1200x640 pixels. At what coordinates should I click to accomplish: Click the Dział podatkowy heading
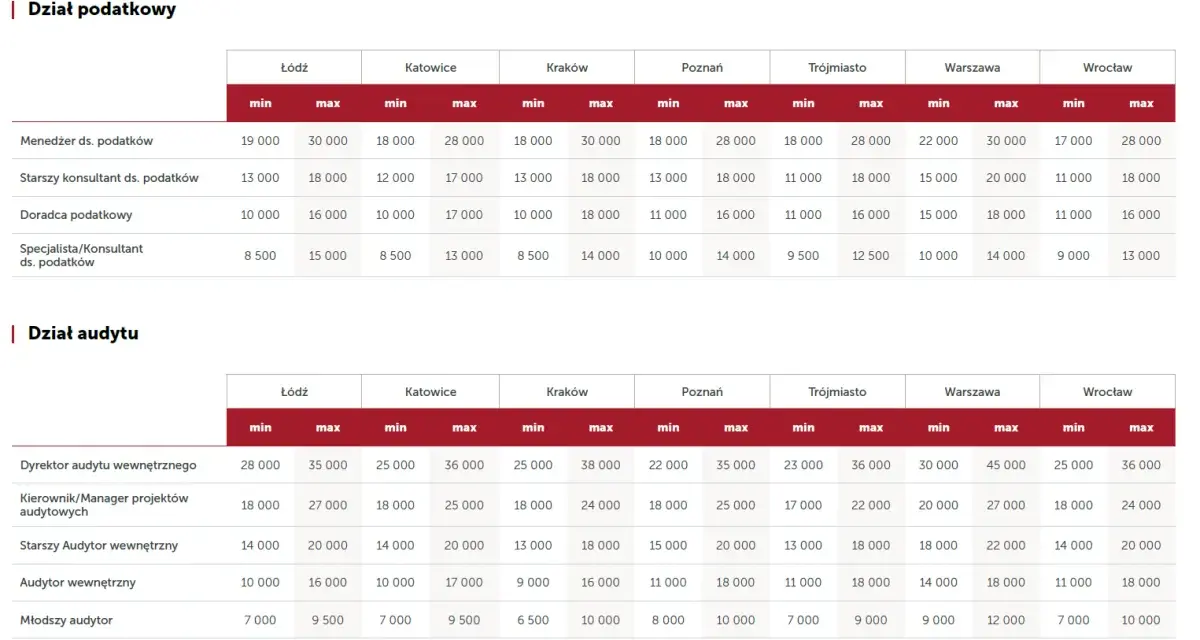(102, 10)
